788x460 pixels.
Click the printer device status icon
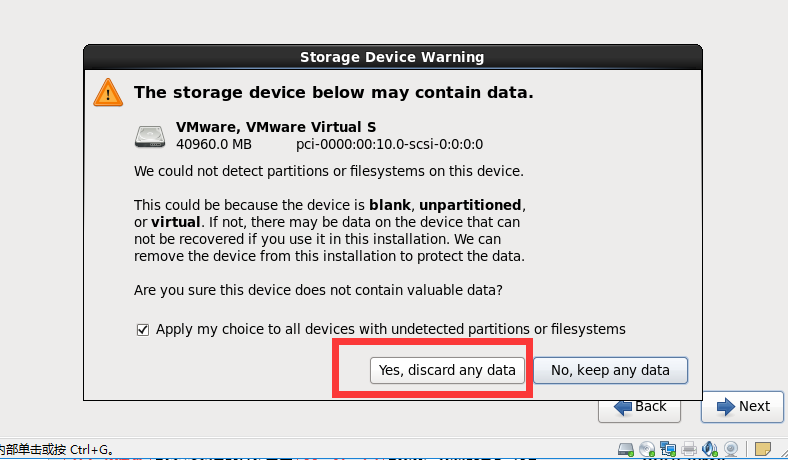point(689,448)
